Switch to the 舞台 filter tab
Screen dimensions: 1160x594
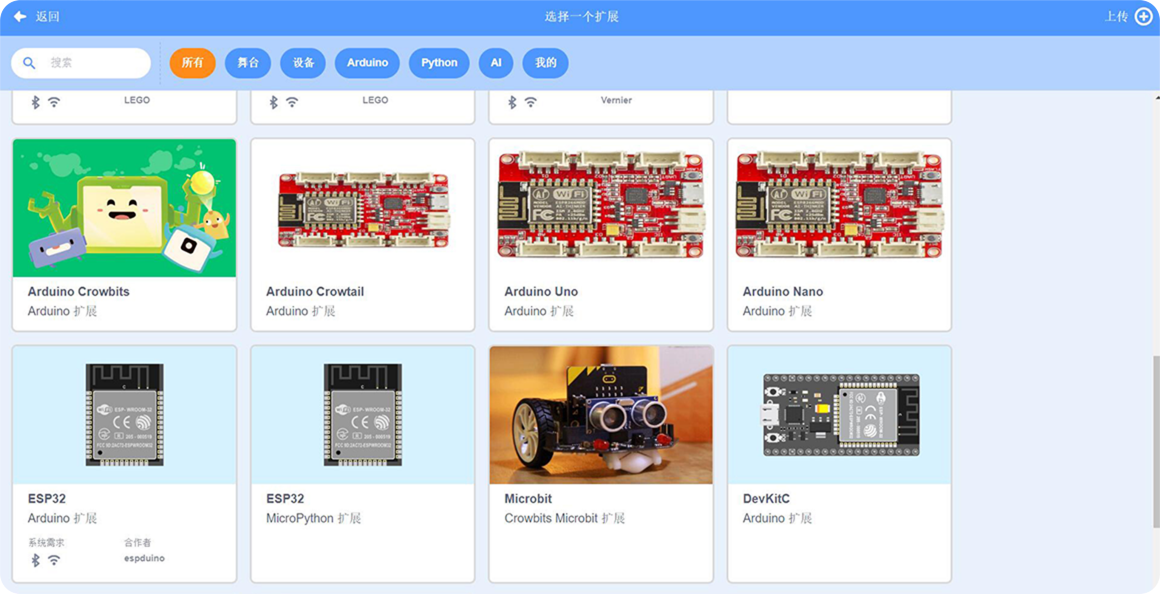coord(248,63)
